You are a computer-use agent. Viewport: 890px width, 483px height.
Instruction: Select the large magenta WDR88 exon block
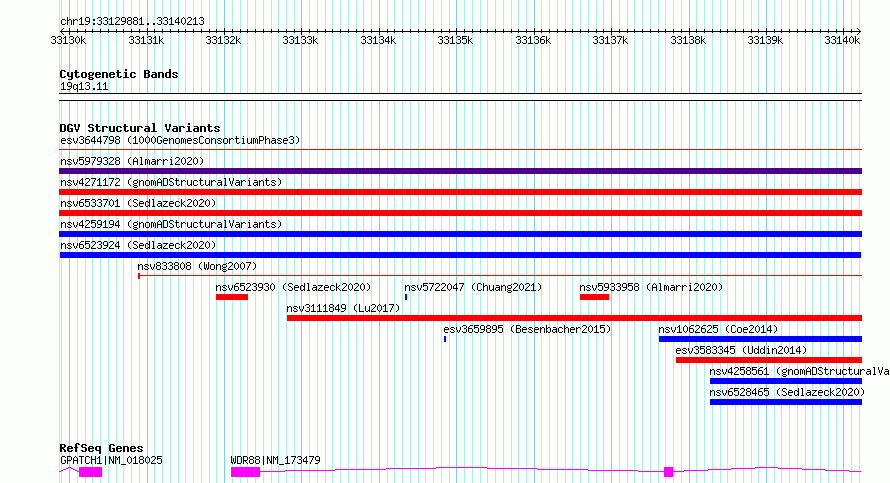coord(245,472)
